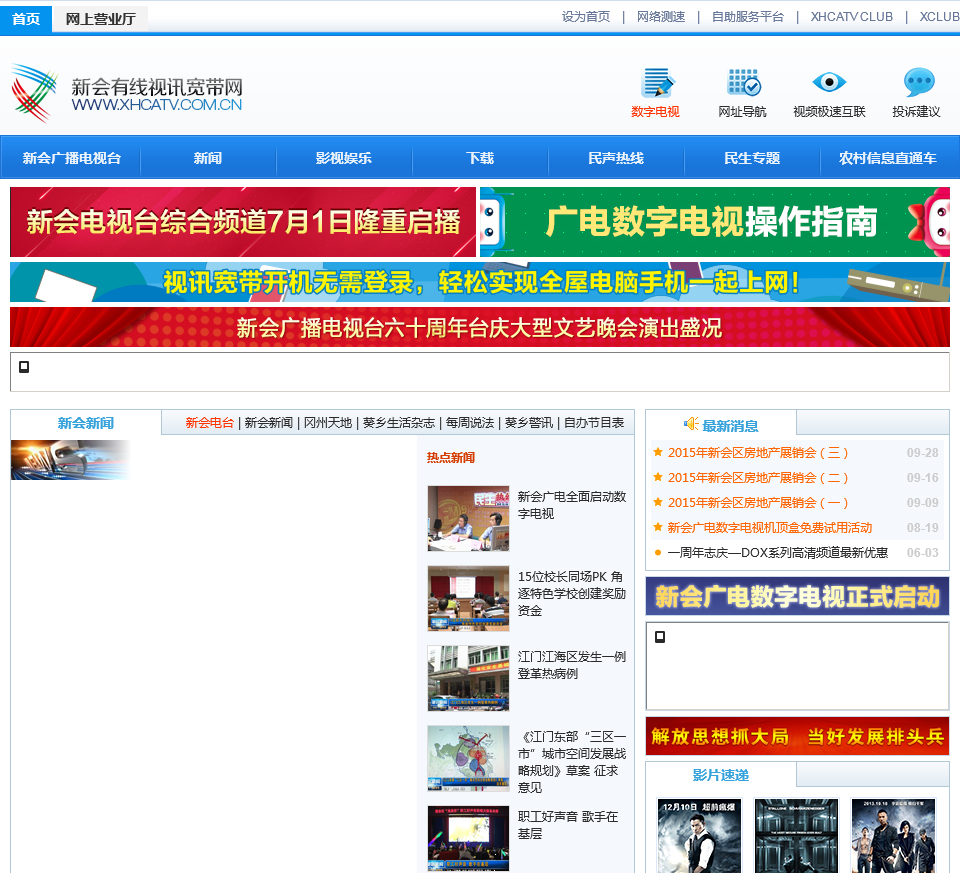Open thumbnail for 15位校长同场PK story
This screenshot has height=873, width=960.
click(468, 599)
